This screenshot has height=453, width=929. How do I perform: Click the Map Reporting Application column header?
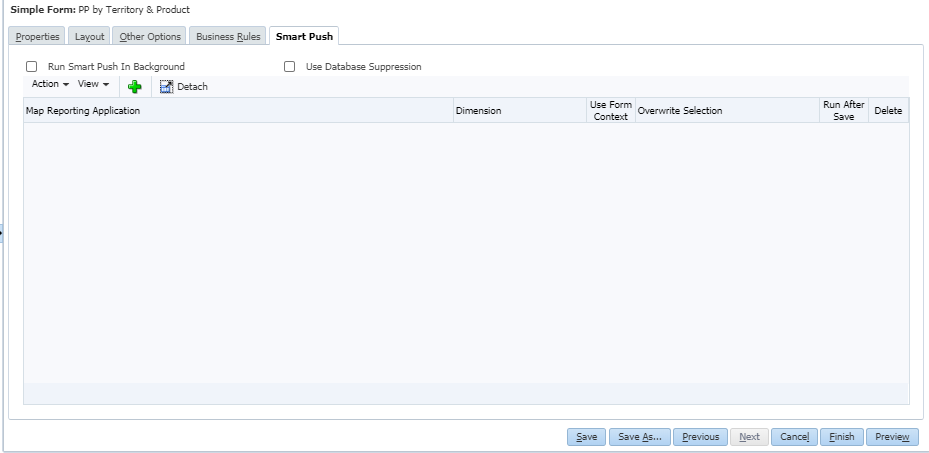[x=83, y=111]
